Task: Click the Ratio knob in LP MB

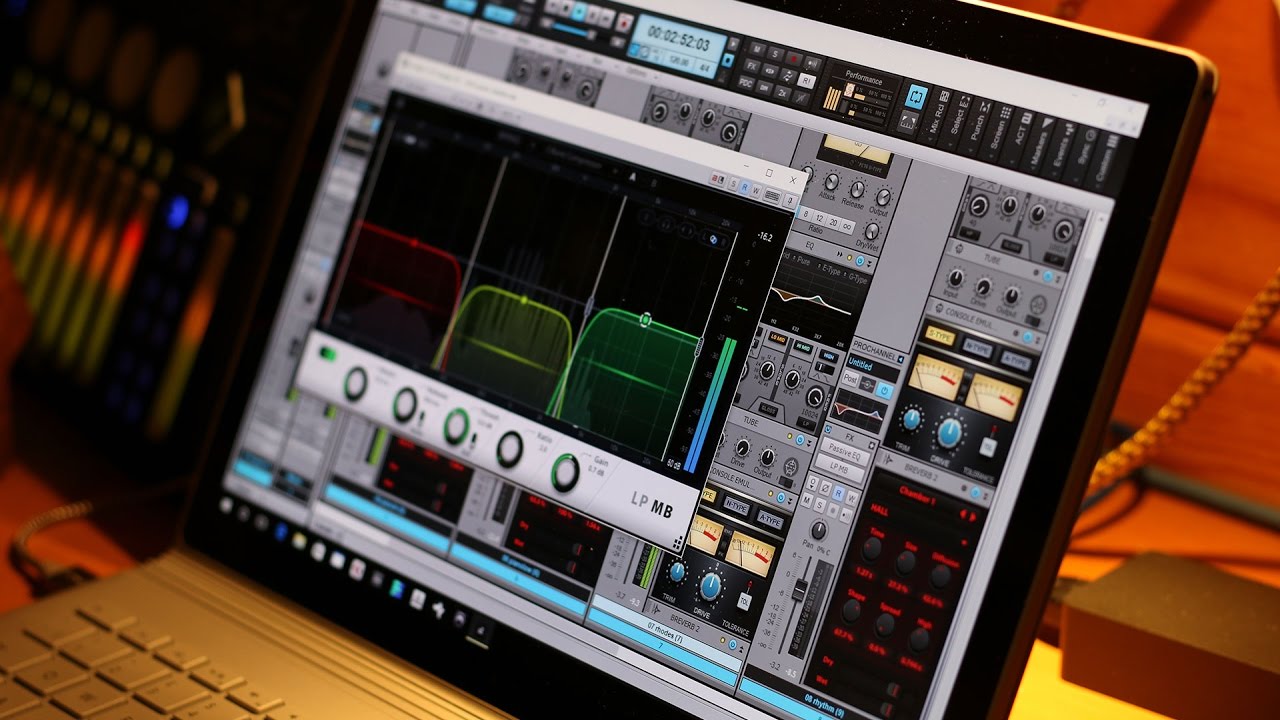Action: coord(510,450)
